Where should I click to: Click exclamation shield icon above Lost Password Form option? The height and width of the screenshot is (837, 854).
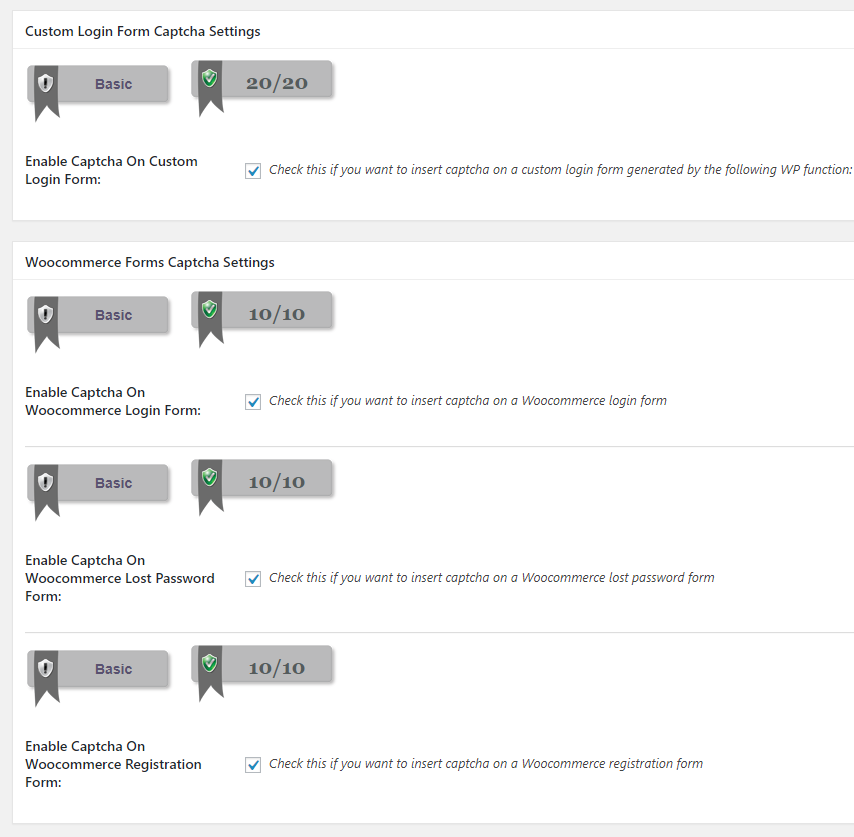[x=45, y=482]
